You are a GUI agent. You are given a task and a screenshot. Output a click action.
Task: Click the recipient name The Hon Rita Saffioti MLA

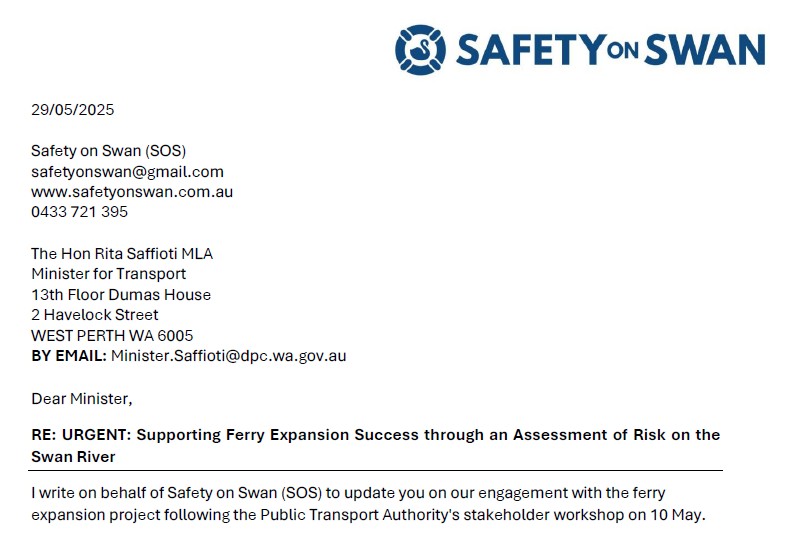(122, 254)
